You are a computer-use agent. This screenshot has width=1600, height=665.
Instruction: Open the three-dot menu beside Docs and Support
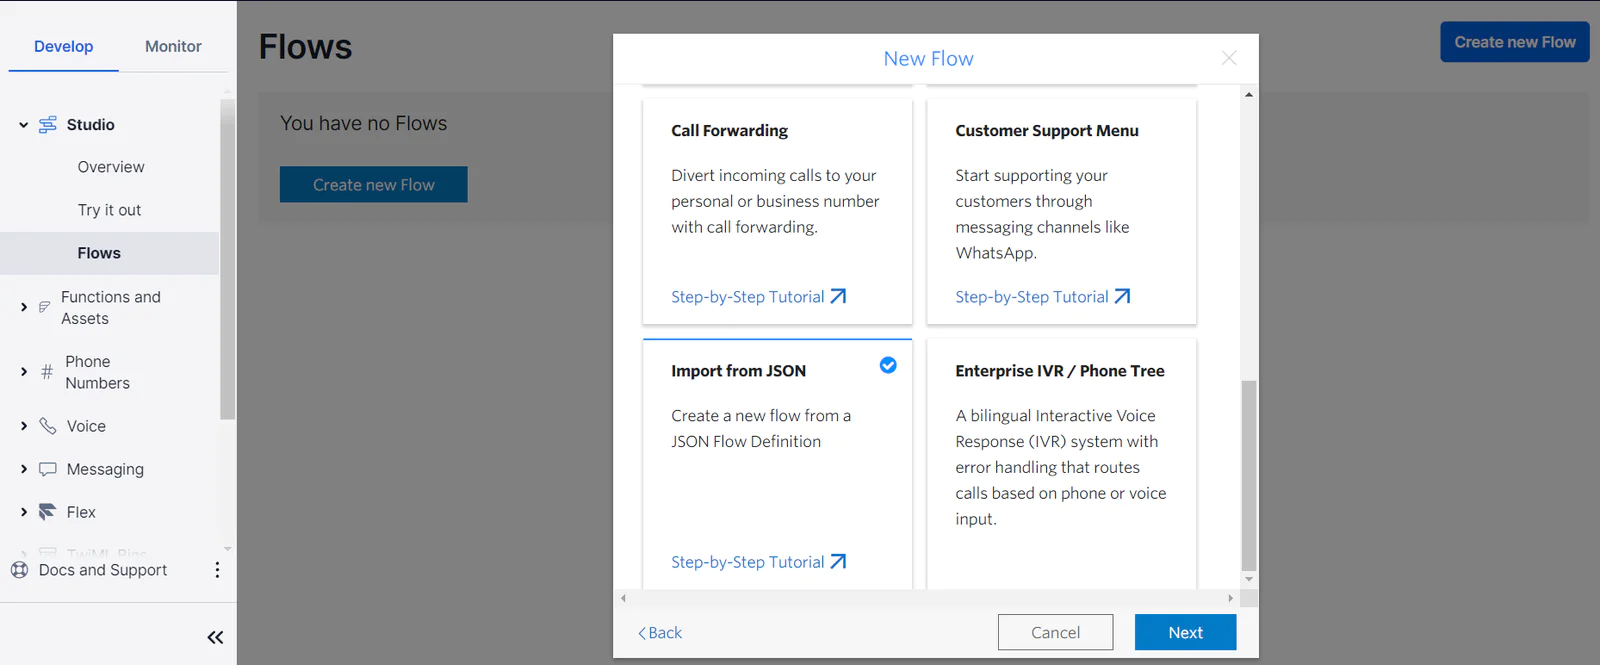click(217, 570)
